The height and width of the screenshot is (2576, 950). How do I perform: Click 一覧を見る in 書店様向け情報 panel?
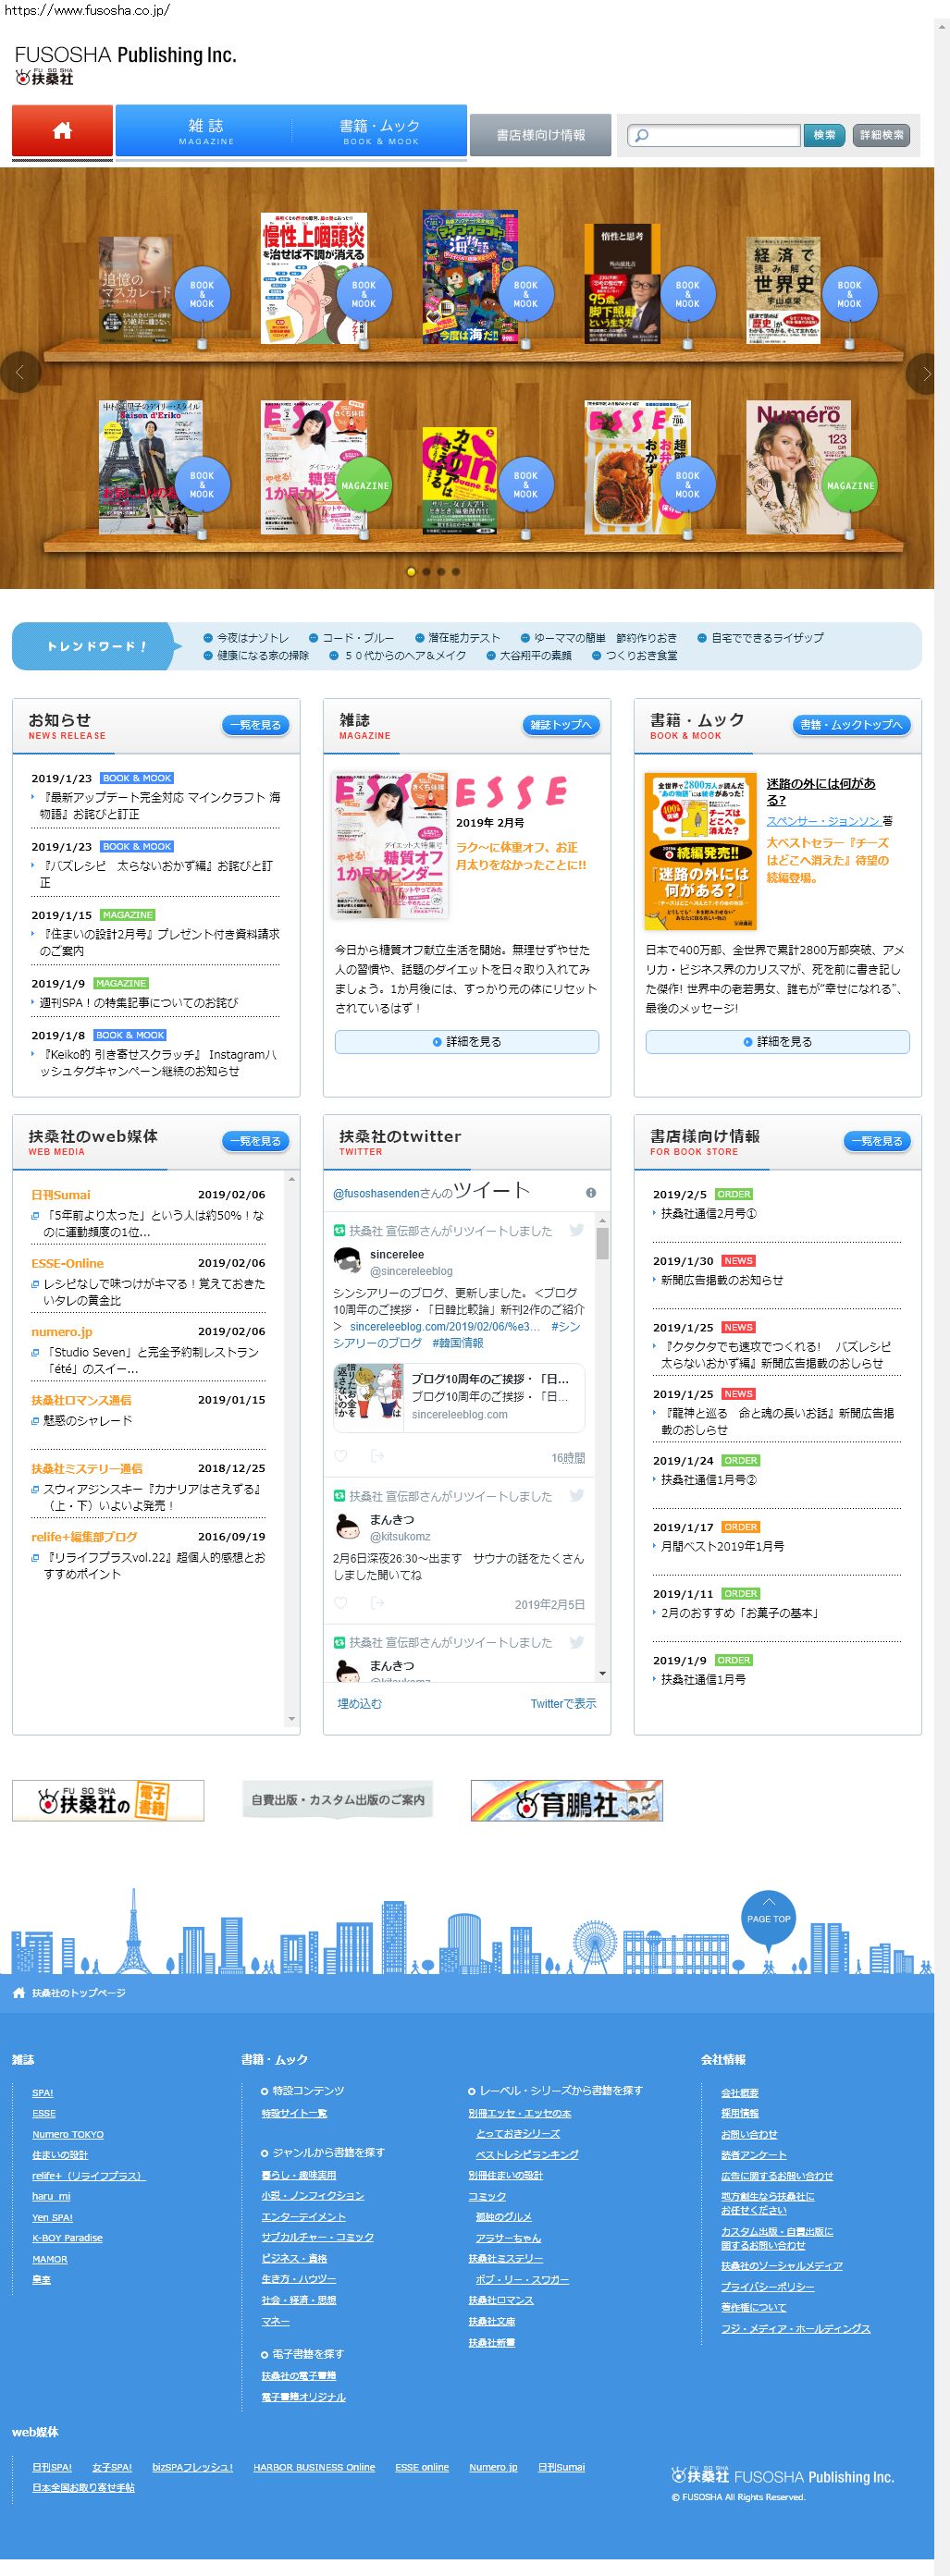tap(877, 1141)
